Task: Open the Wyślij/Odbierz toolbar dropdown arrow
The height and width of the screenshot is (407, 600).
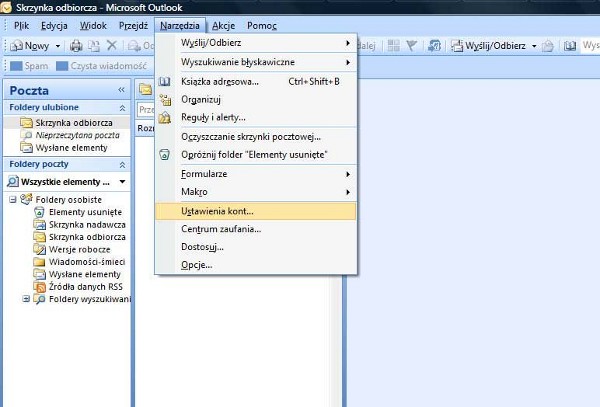Action: pos(534,46)
